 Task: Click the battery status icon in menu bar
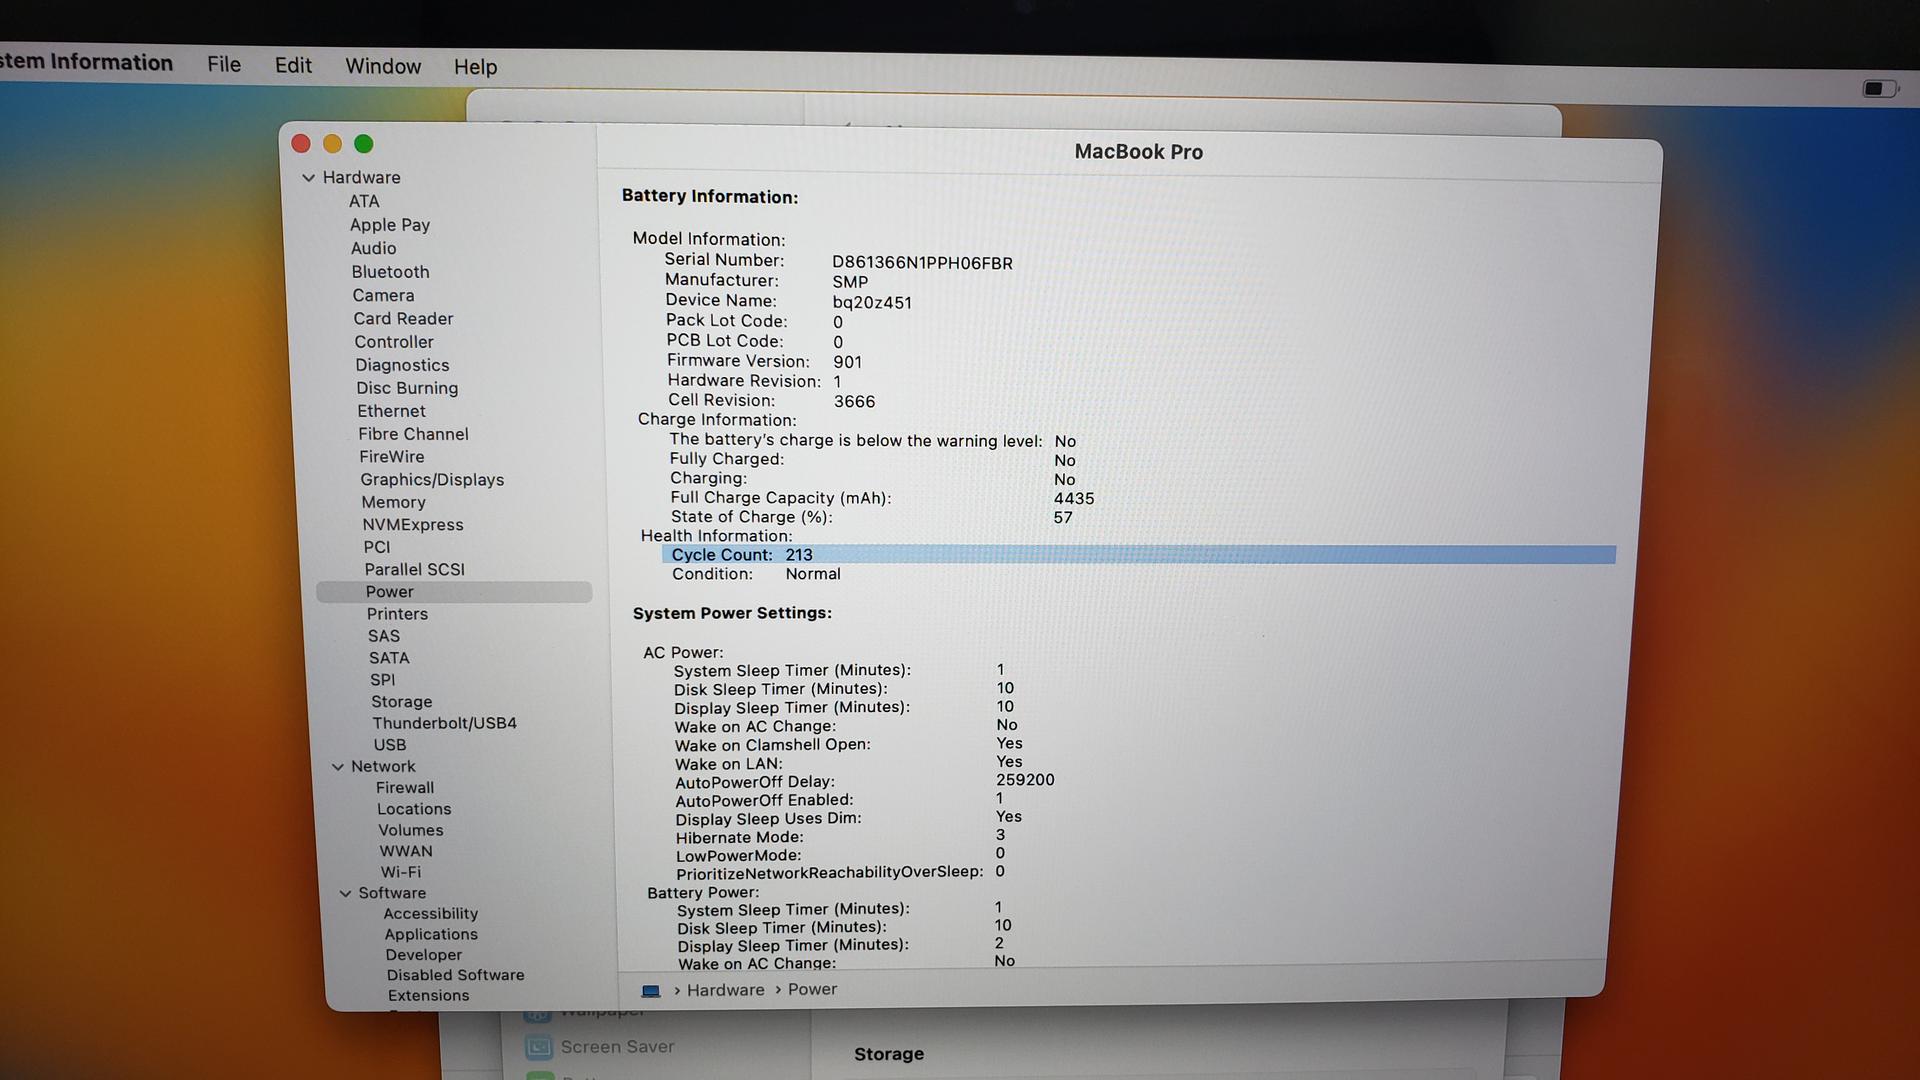[x=1880, y=89]
